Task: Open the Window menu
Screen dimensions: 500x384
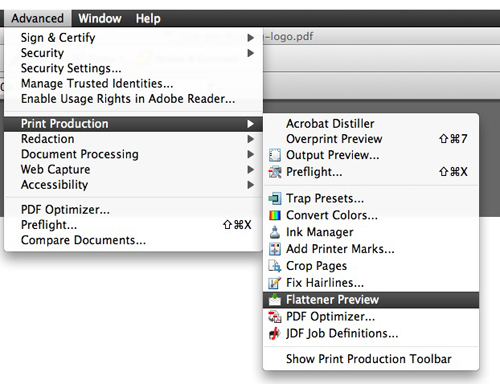Action: tap(100, 18)
